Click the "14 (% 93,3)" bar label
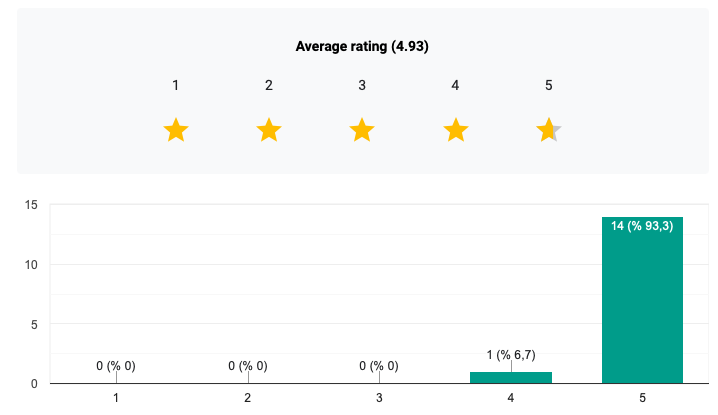This screenshot has width=718, height=415. point(642,226)
